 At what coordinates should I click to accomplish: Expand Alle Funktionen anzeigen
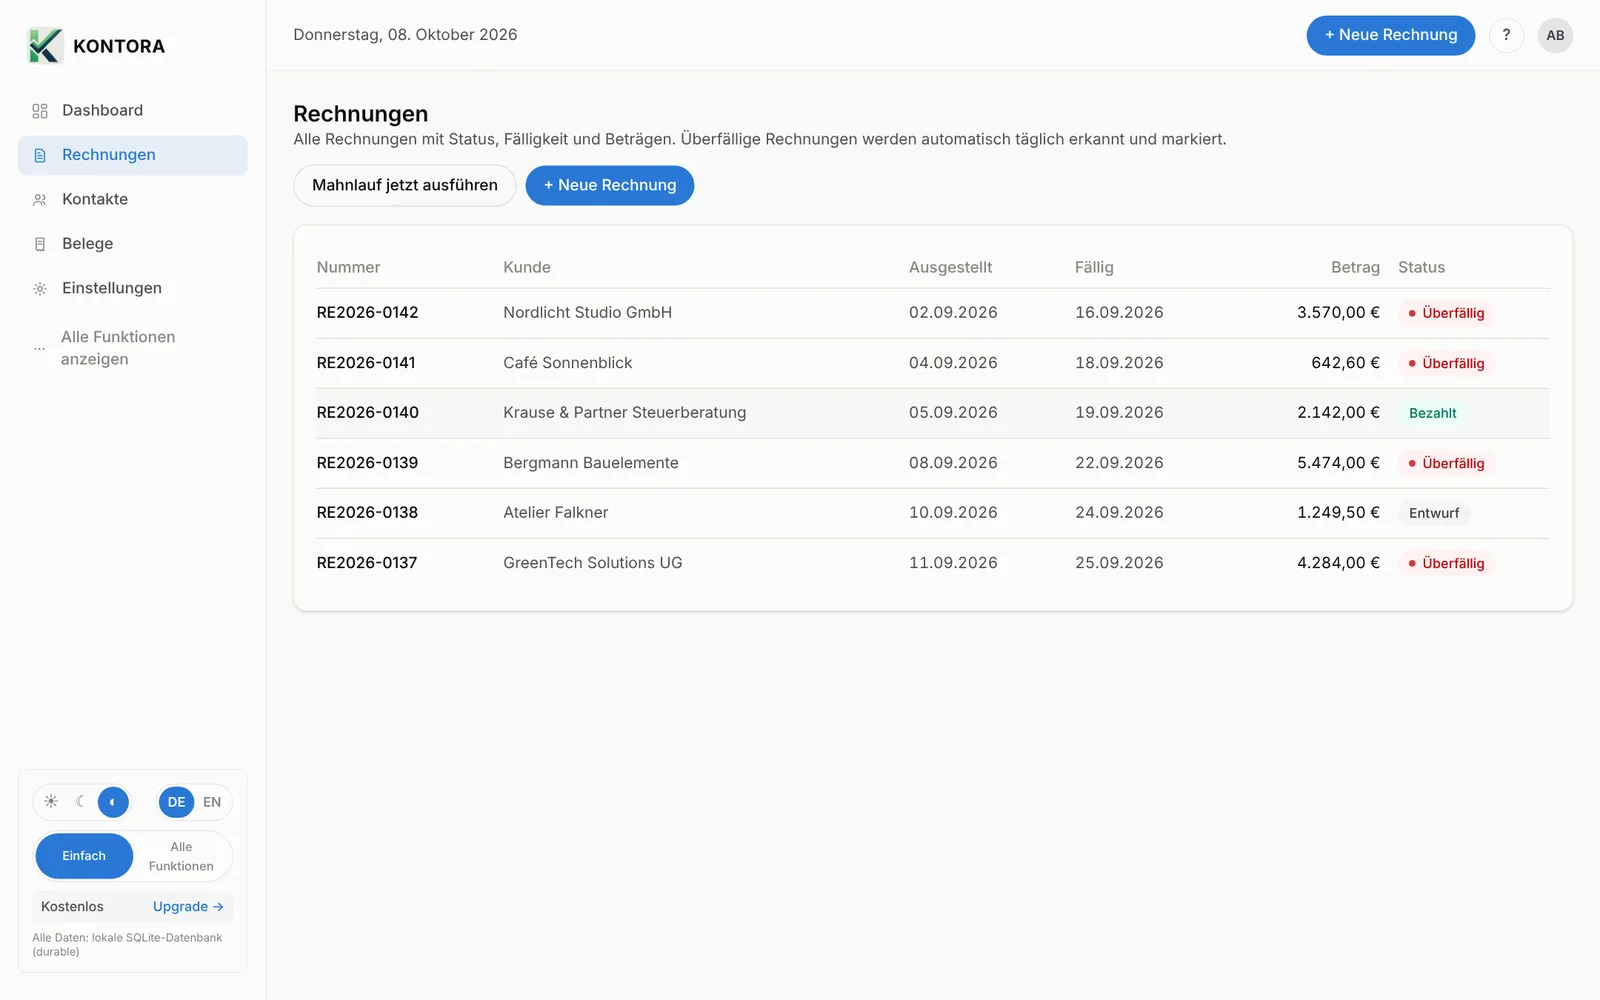pyautogui.click(x=133, y=348)
